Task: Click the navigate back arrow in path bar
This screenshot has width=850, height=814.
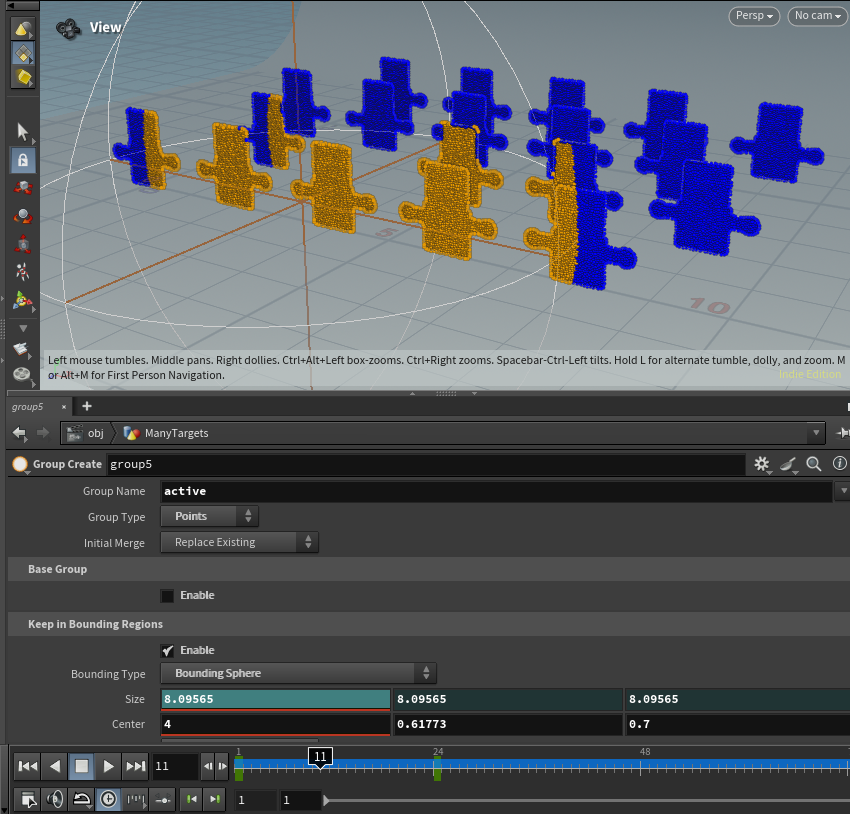Action: point(19,433)
